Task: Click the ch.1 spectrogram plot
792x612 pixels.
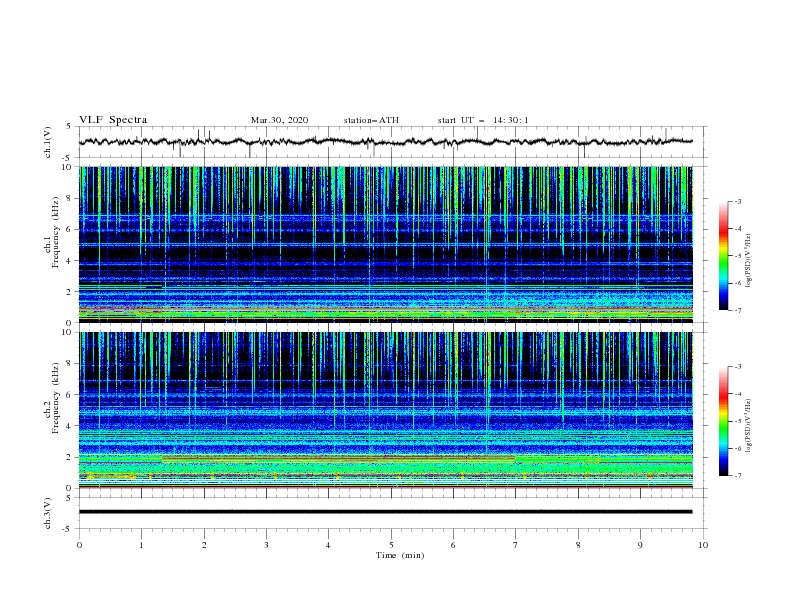Action: [x=386, y=244]
